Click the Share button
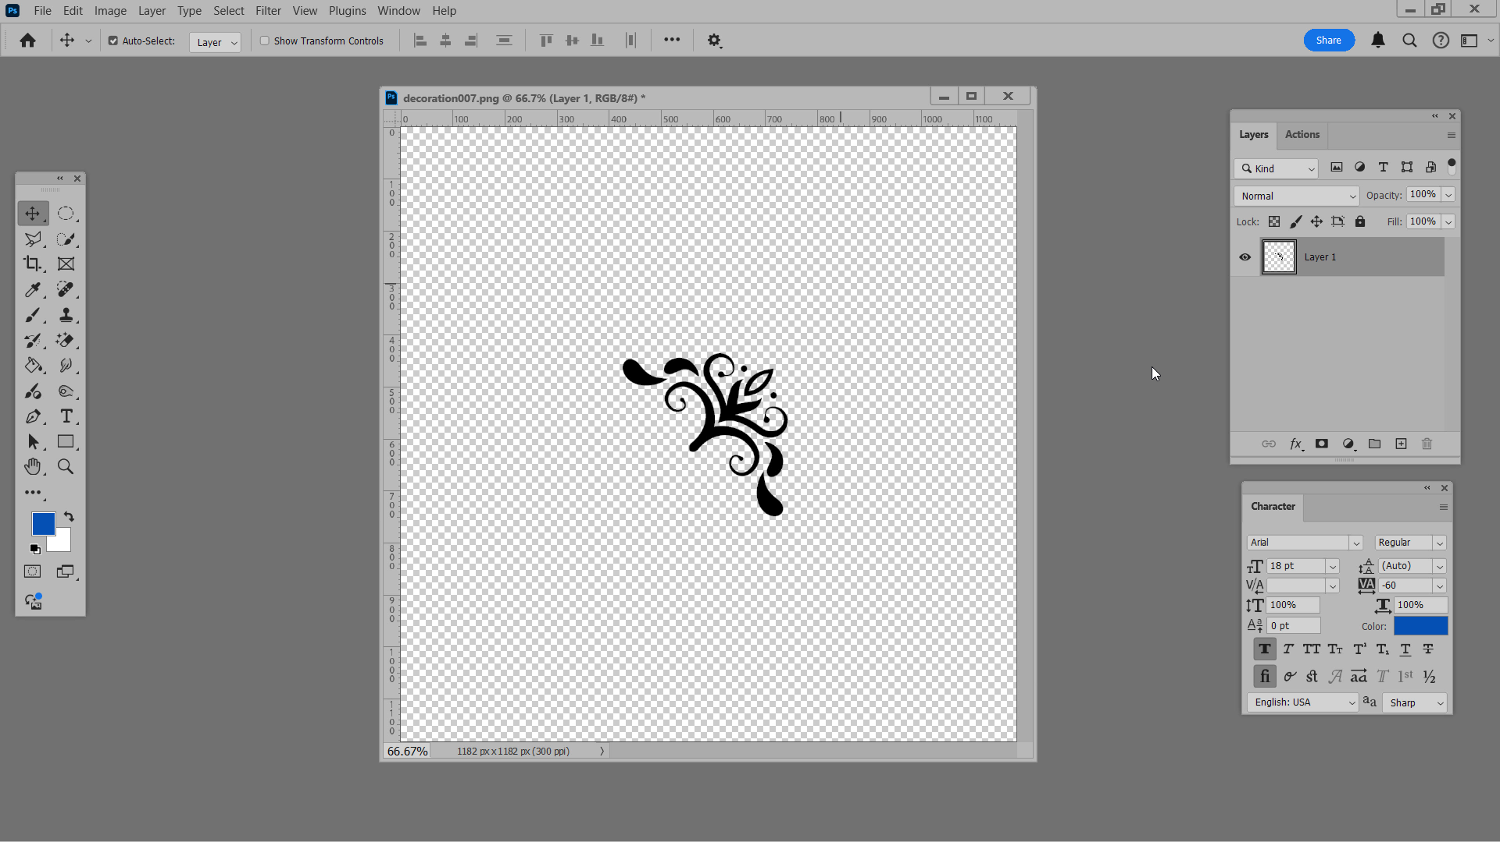 pos(1328,40)
